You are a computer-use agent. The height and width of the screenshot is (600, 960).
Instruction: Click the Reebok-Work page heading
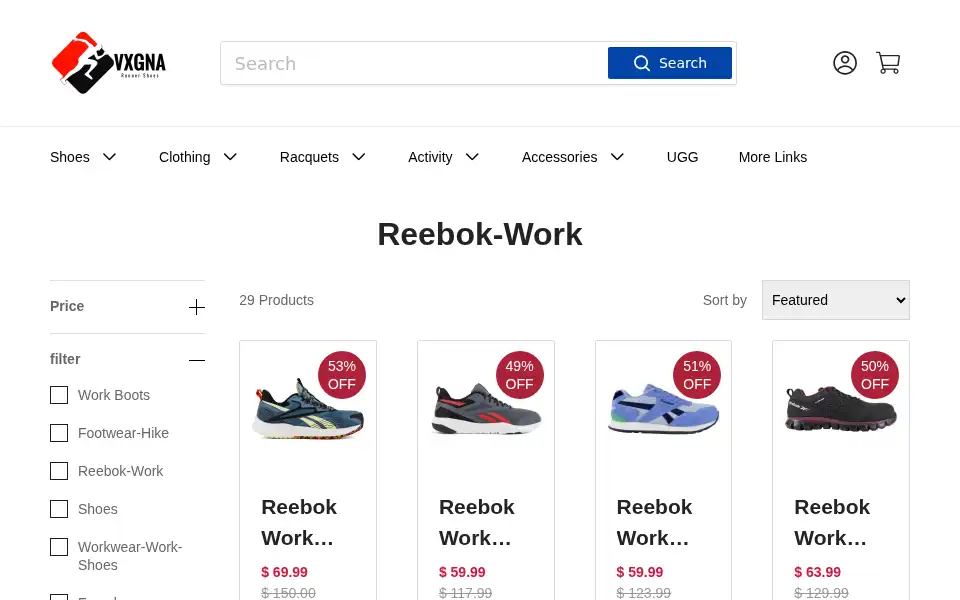point(480,234)
